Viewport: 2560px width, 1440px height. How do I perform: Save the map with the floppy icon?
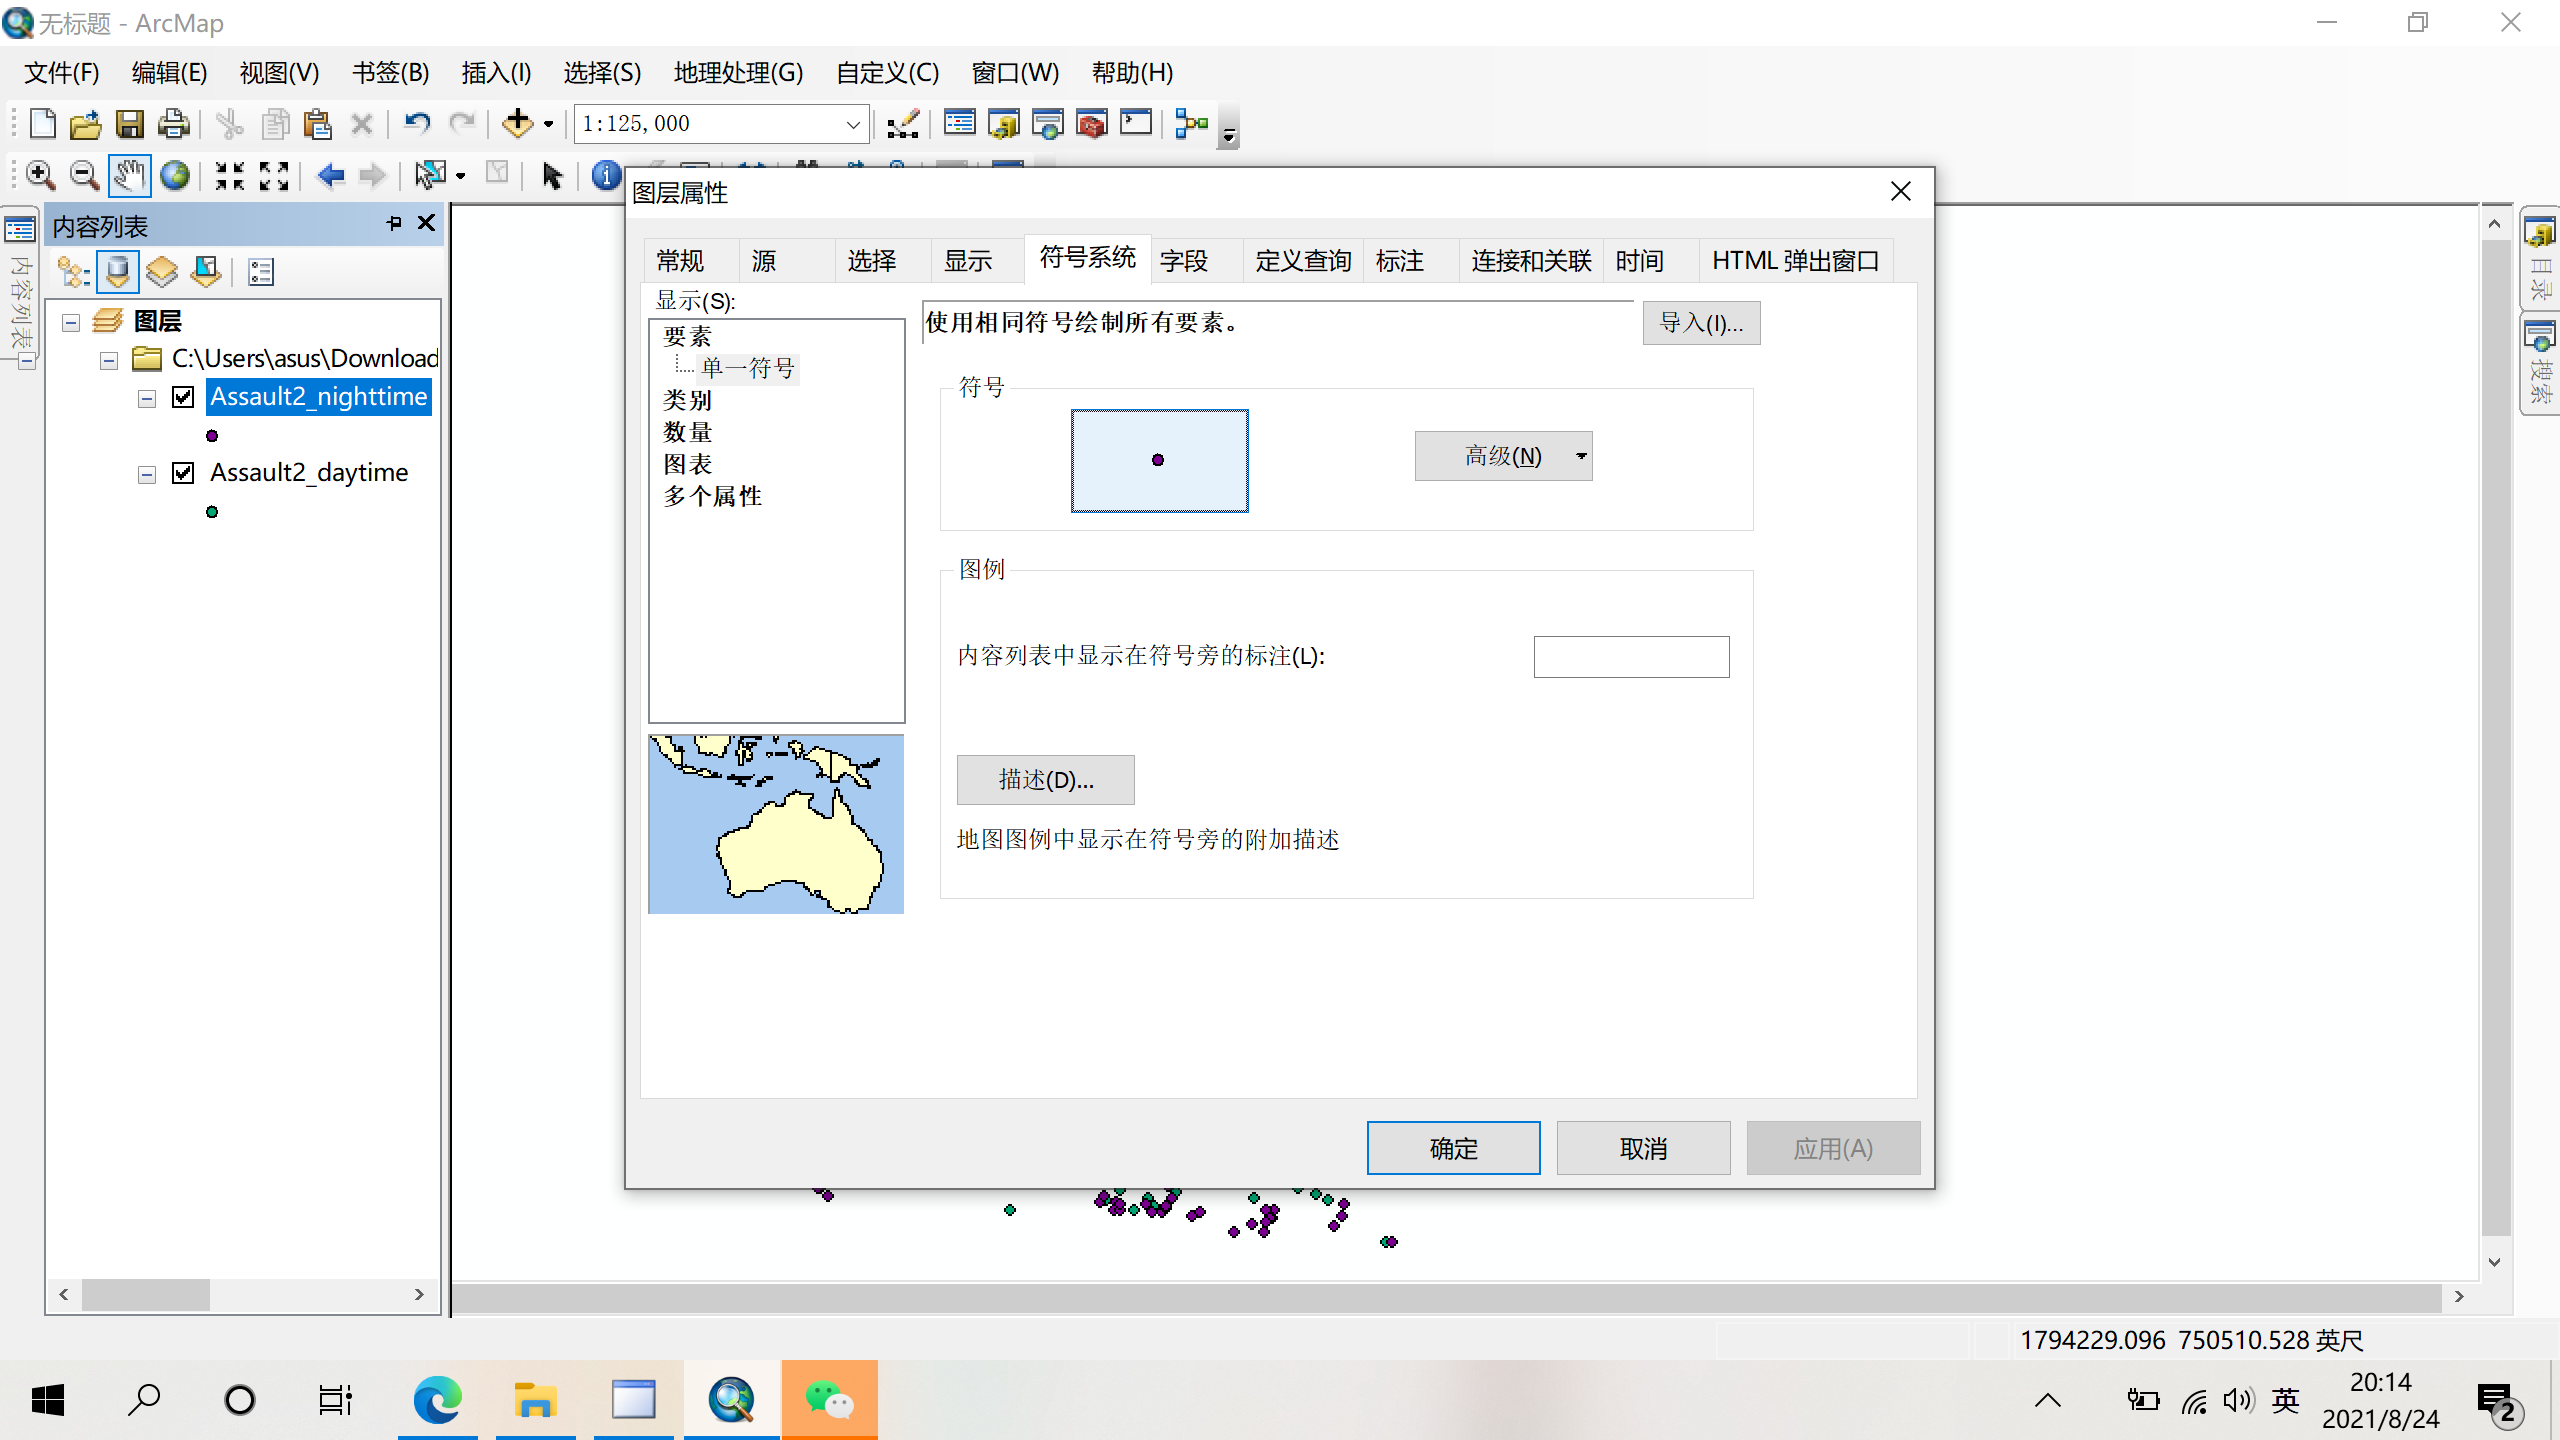(130, 124)
